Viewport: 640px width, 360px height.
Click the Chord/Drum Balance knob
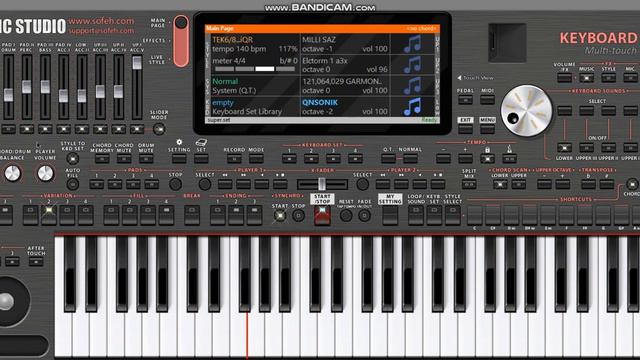click(x=12, y=173)
